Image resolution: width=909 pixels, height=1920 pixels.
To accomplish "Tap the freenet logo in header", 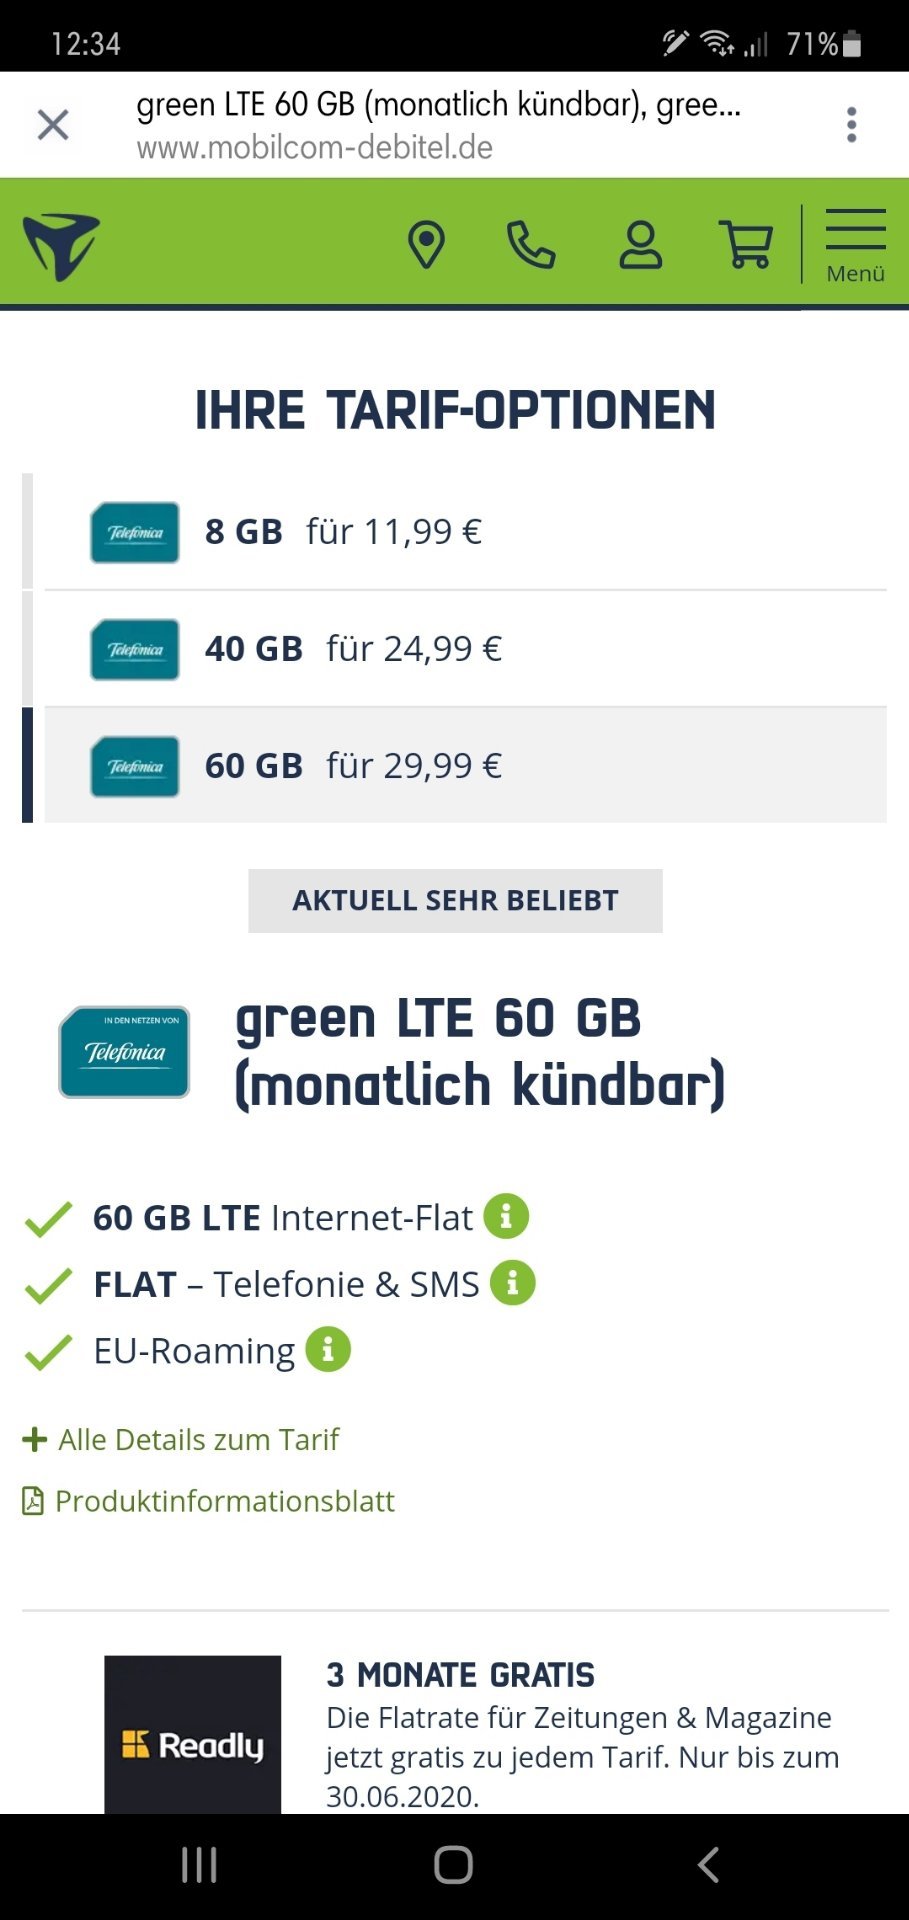I will (x=62, y=246).
